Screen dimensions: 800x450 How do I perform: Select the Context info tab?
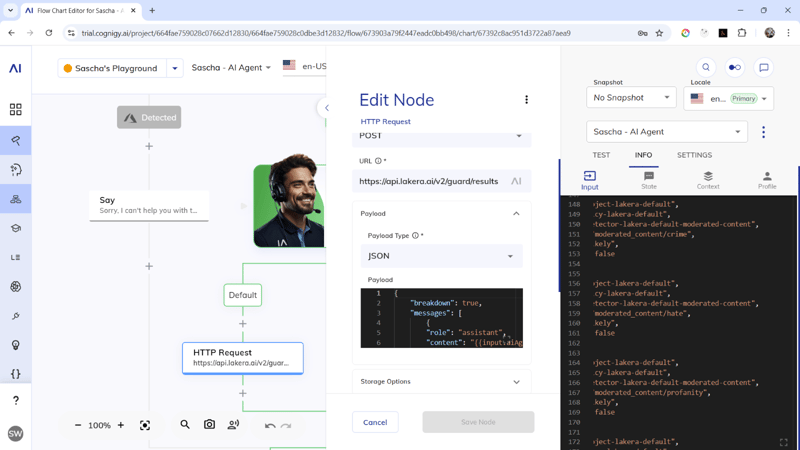click(708, 180)
